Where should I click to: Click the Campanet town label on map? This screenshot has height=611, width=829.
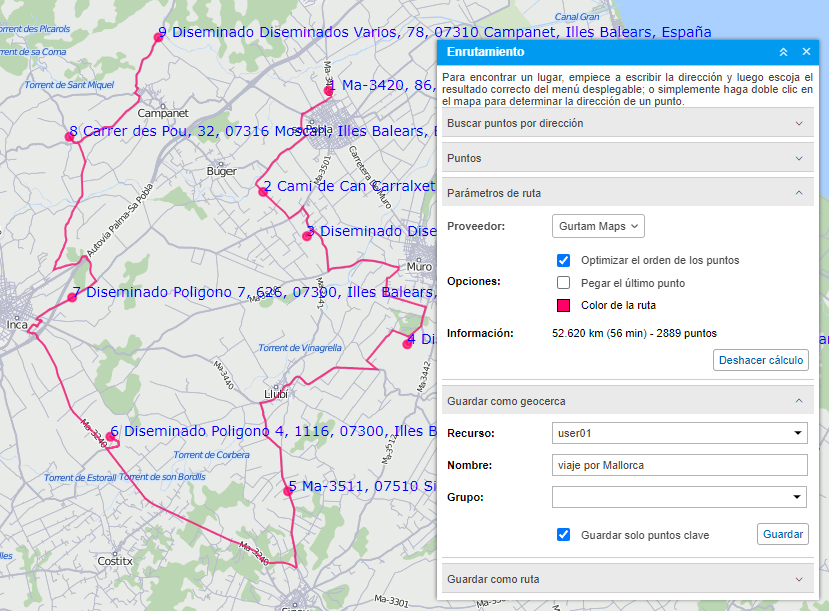click(x=163, y=113)
